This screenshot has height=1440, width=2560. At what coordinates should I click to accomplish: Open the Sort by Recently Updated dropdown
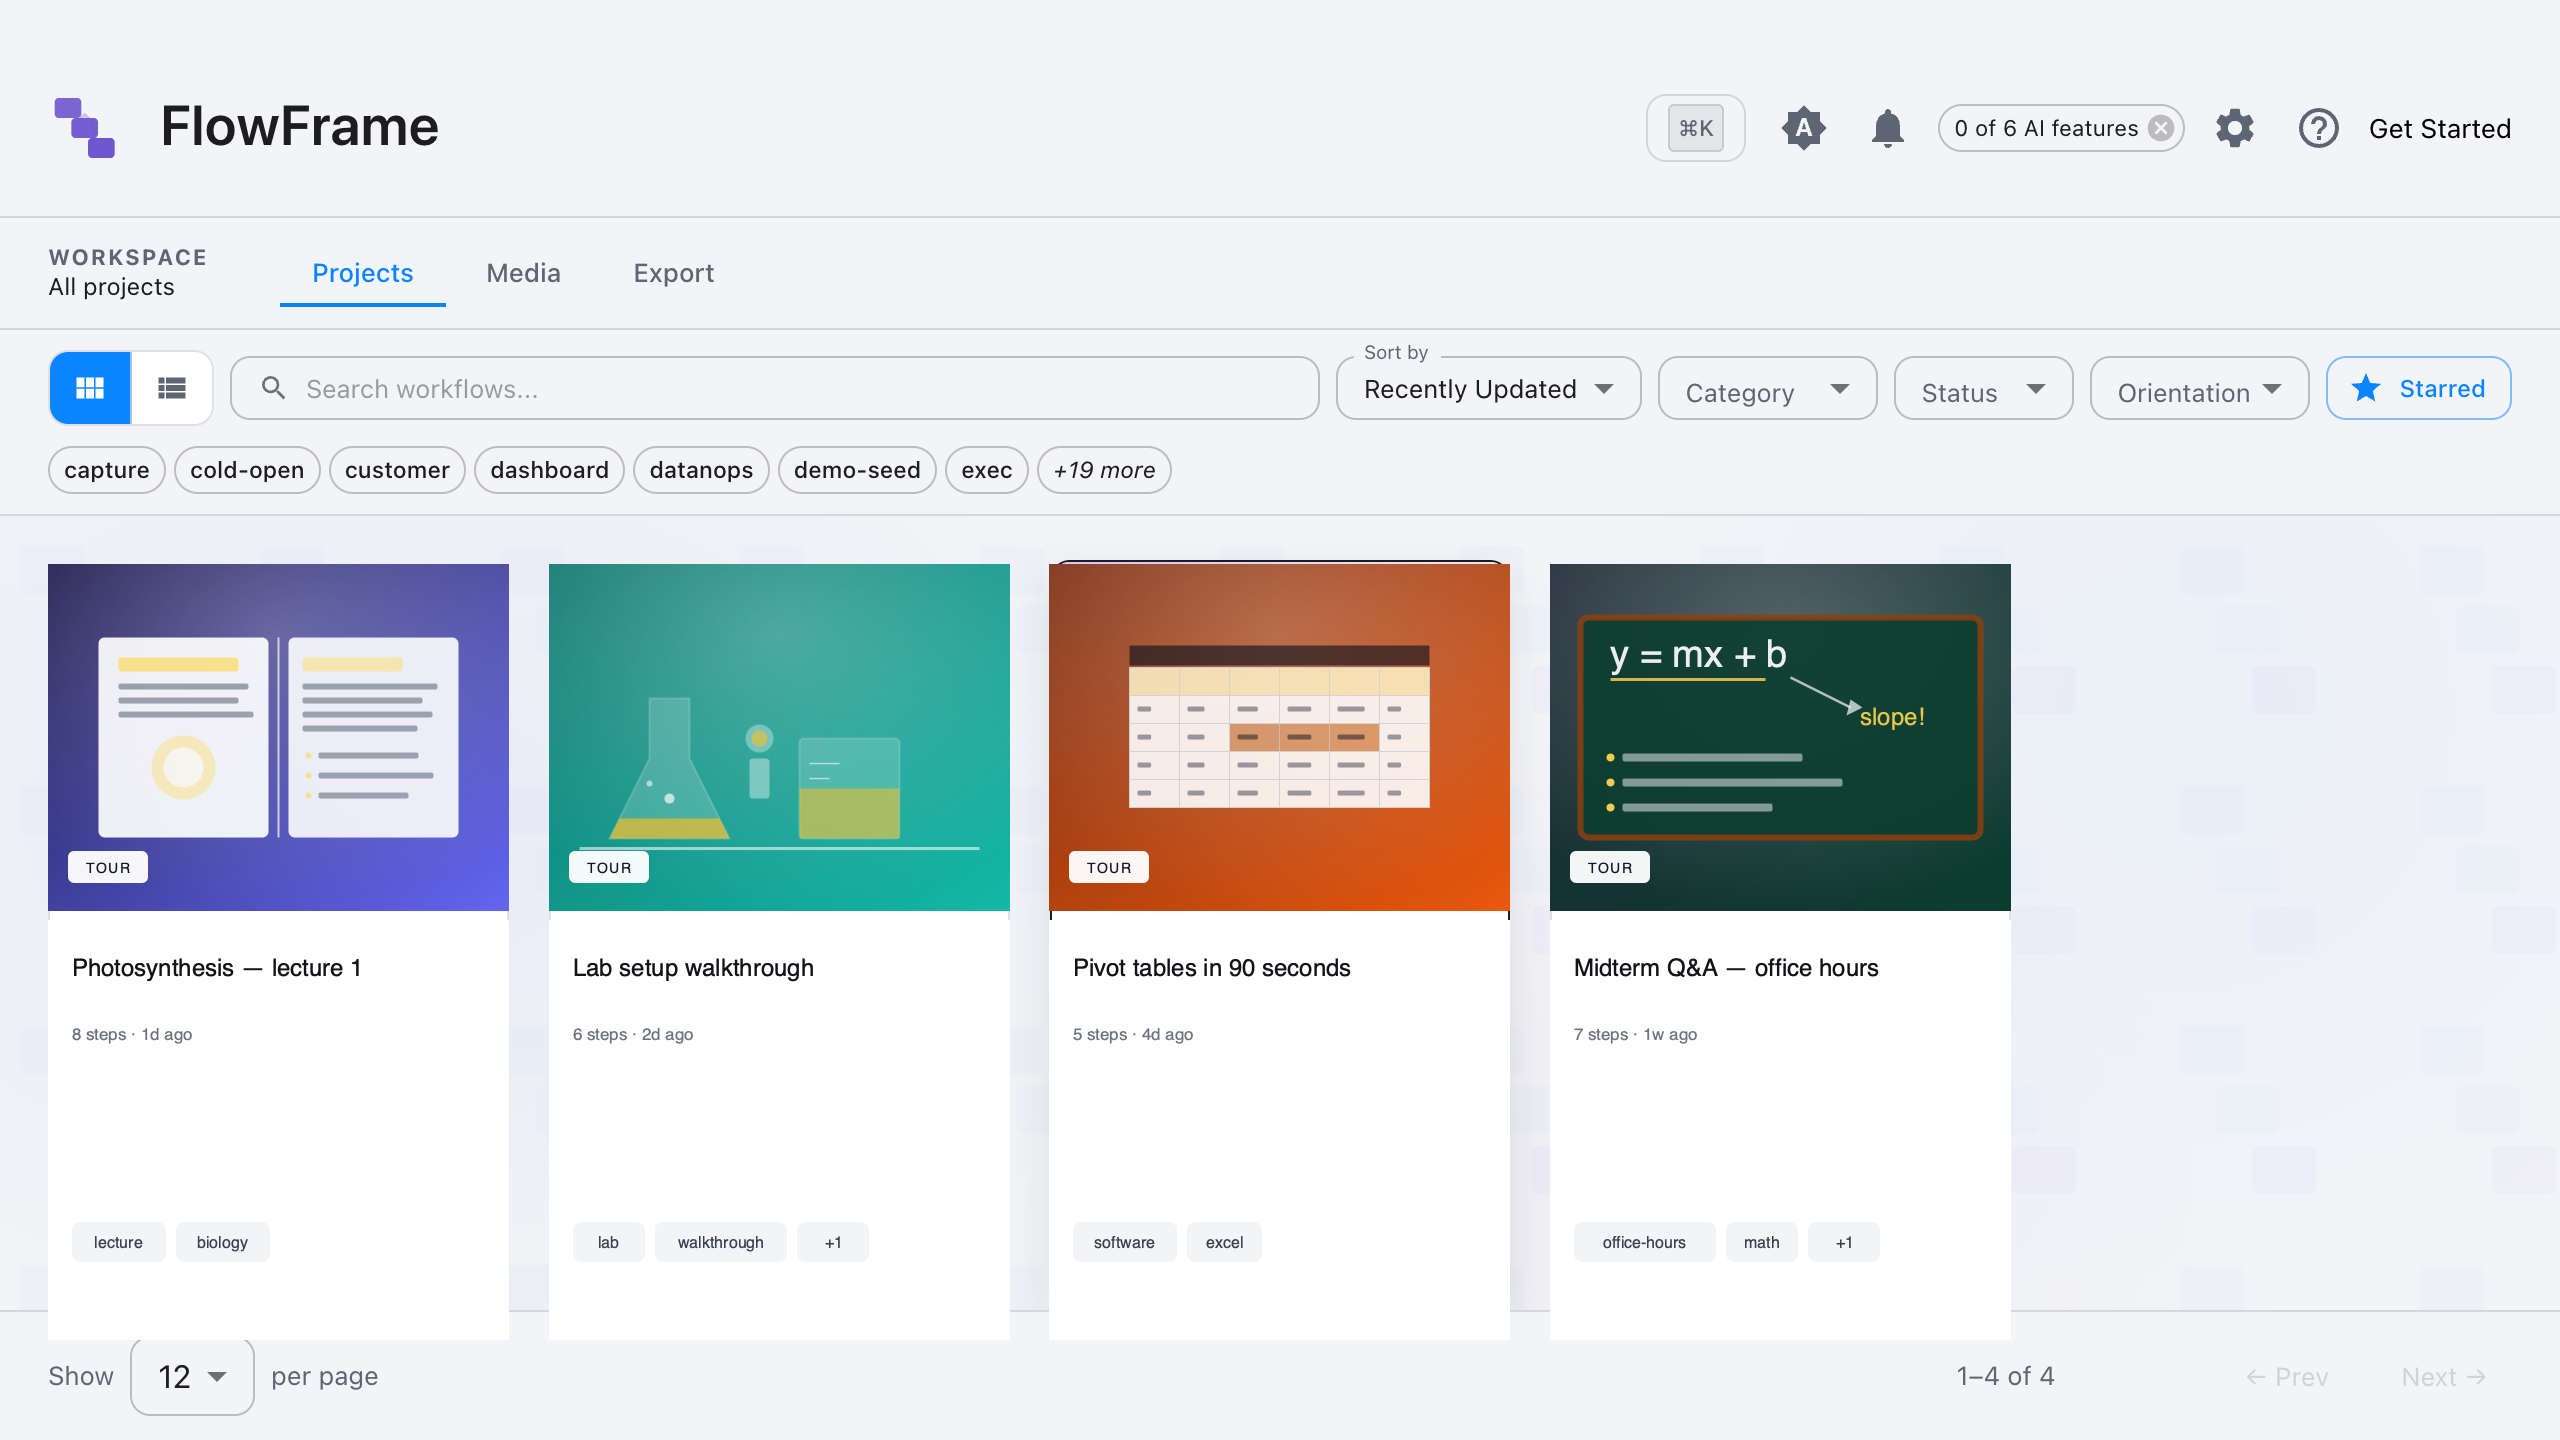click(x=1488, y=388)
